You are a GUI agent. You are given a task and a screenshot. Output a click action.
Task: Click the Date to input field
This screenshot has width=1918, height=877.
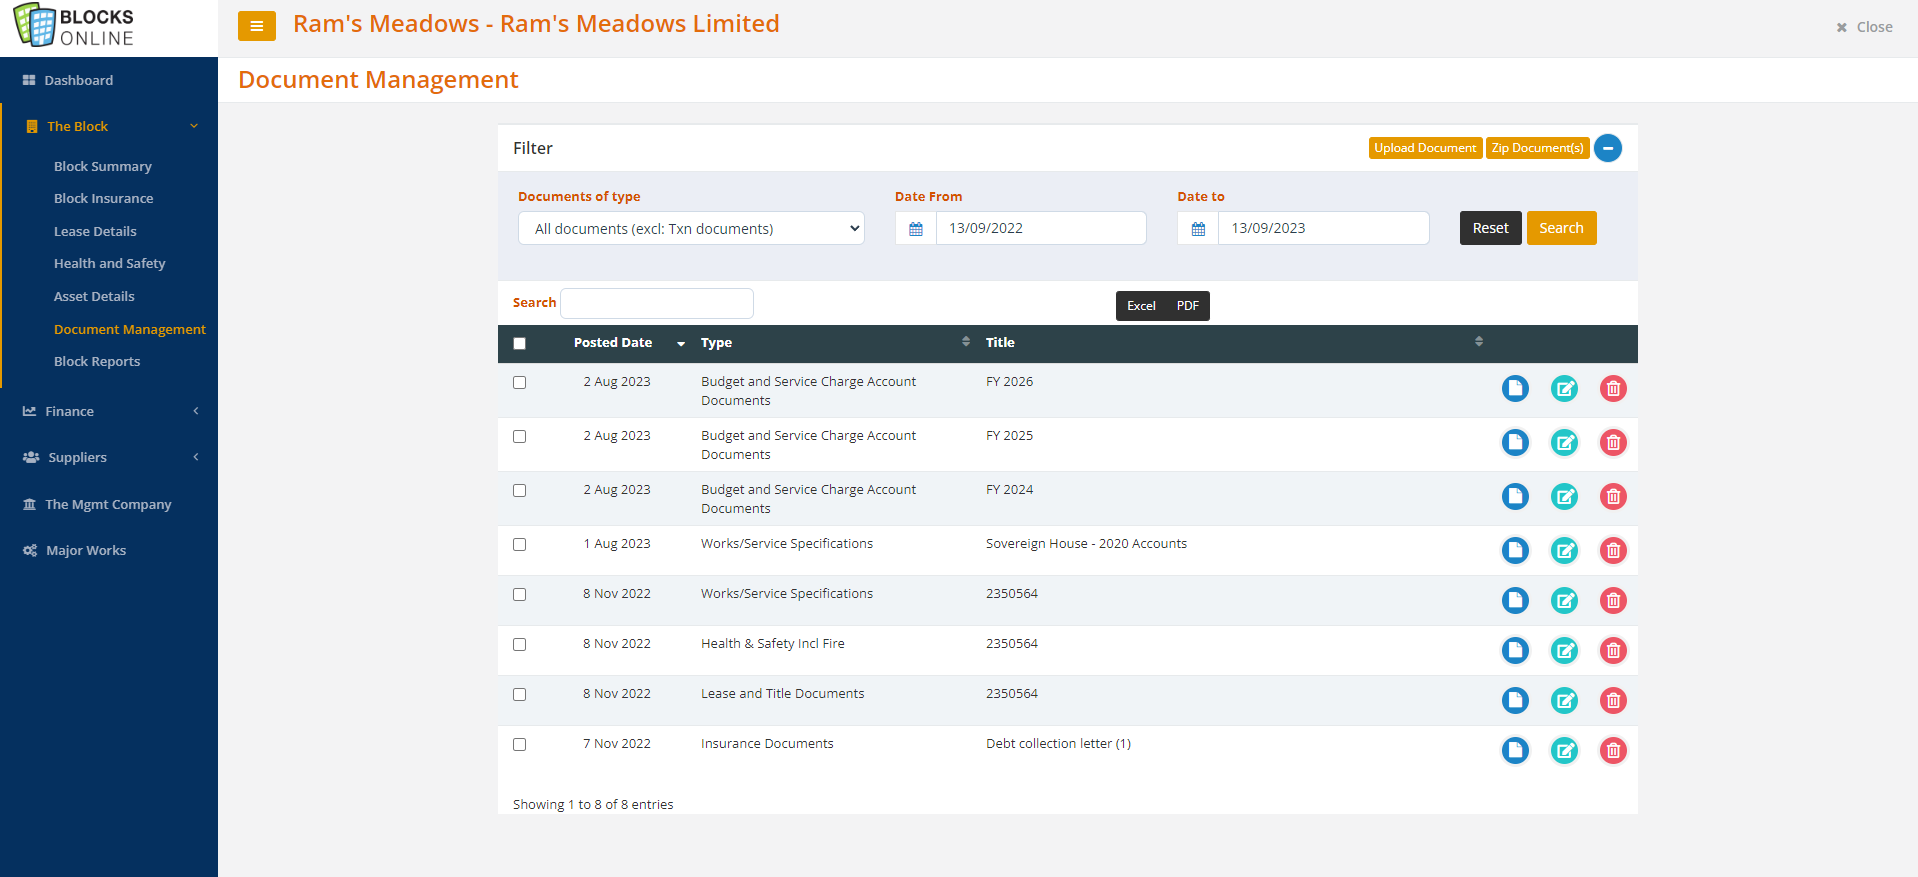pyautogui.click(x=1323, y=228)
